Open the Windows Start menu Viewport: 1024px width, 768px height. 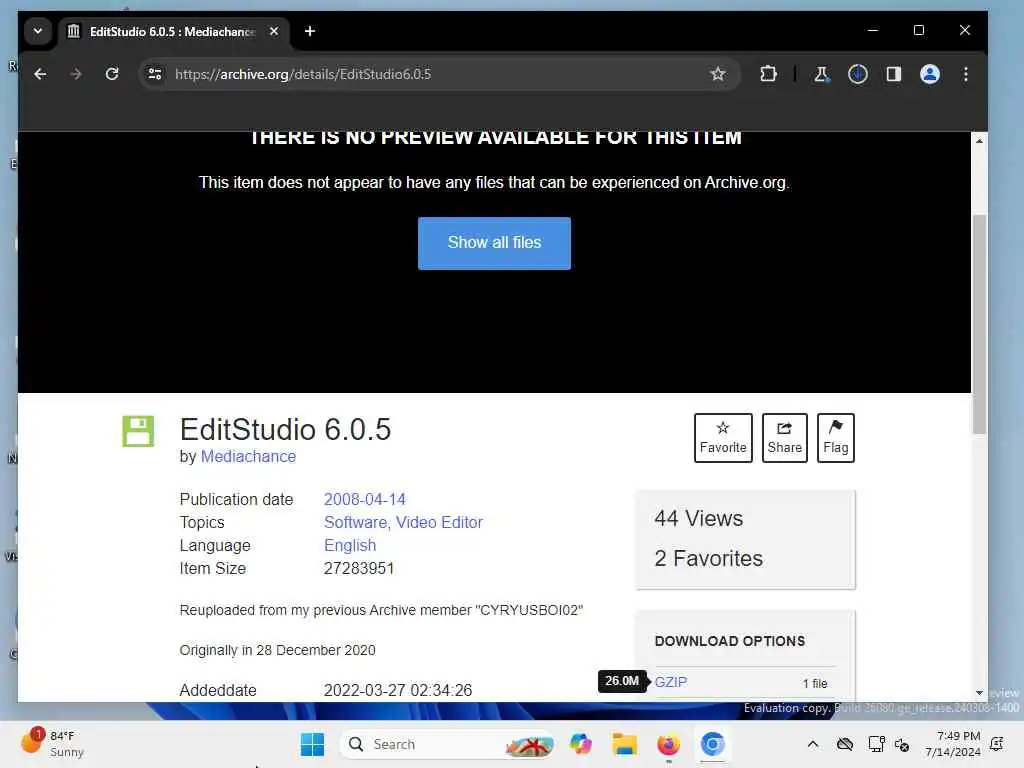click(x=312, y=744)
